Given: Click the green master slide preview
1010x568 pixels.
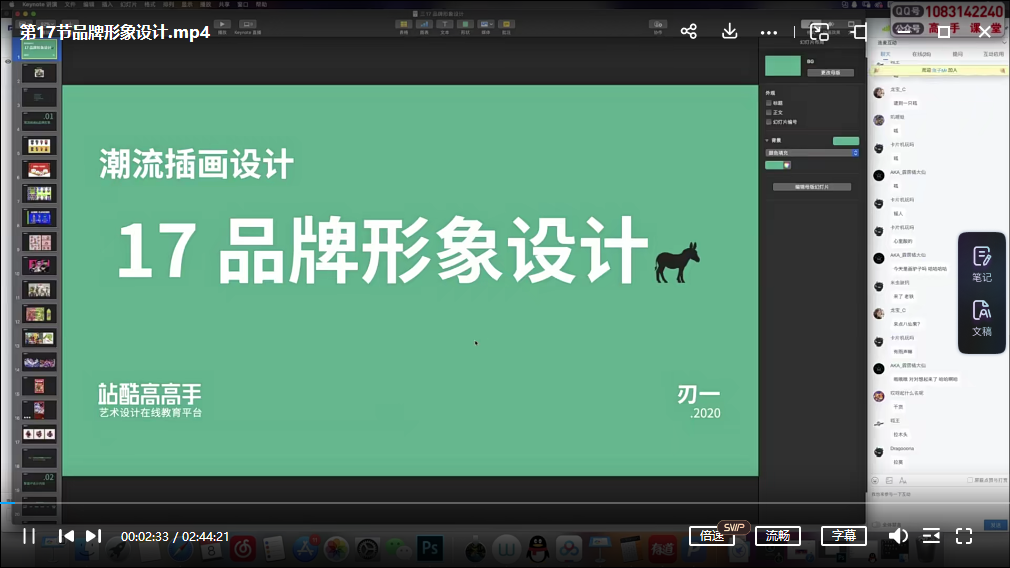Looking at the screenshot, I should 783,66.
